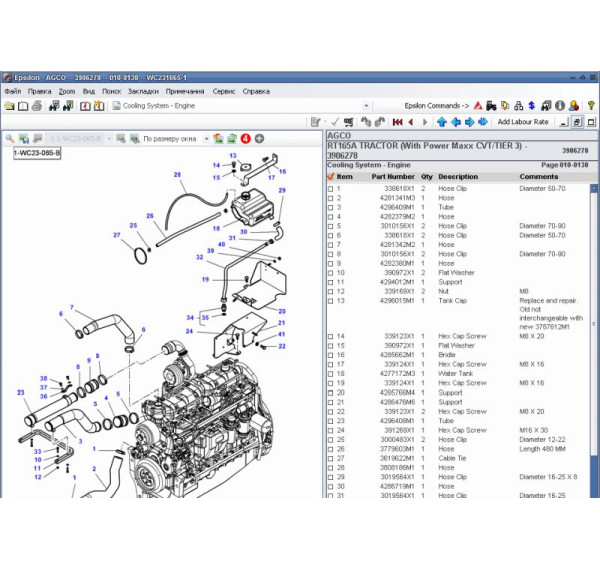Viewport: 600px width, 570px height.
Task: Select checkbox for item 18 Water Tank
Action: 331,374
